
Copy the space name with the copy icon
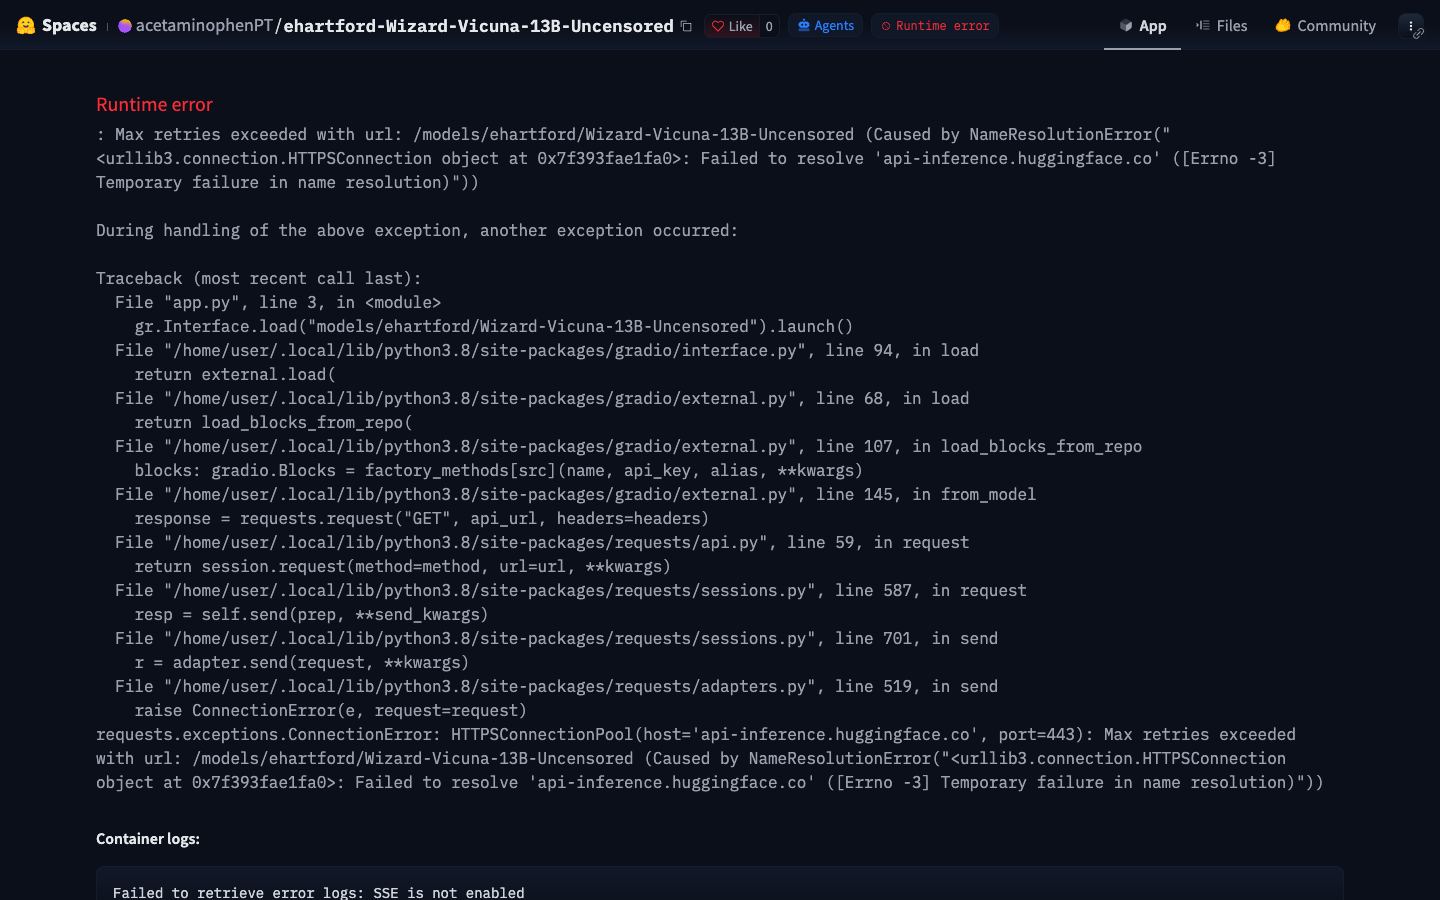pyautogui.click(x=686, y=26)
